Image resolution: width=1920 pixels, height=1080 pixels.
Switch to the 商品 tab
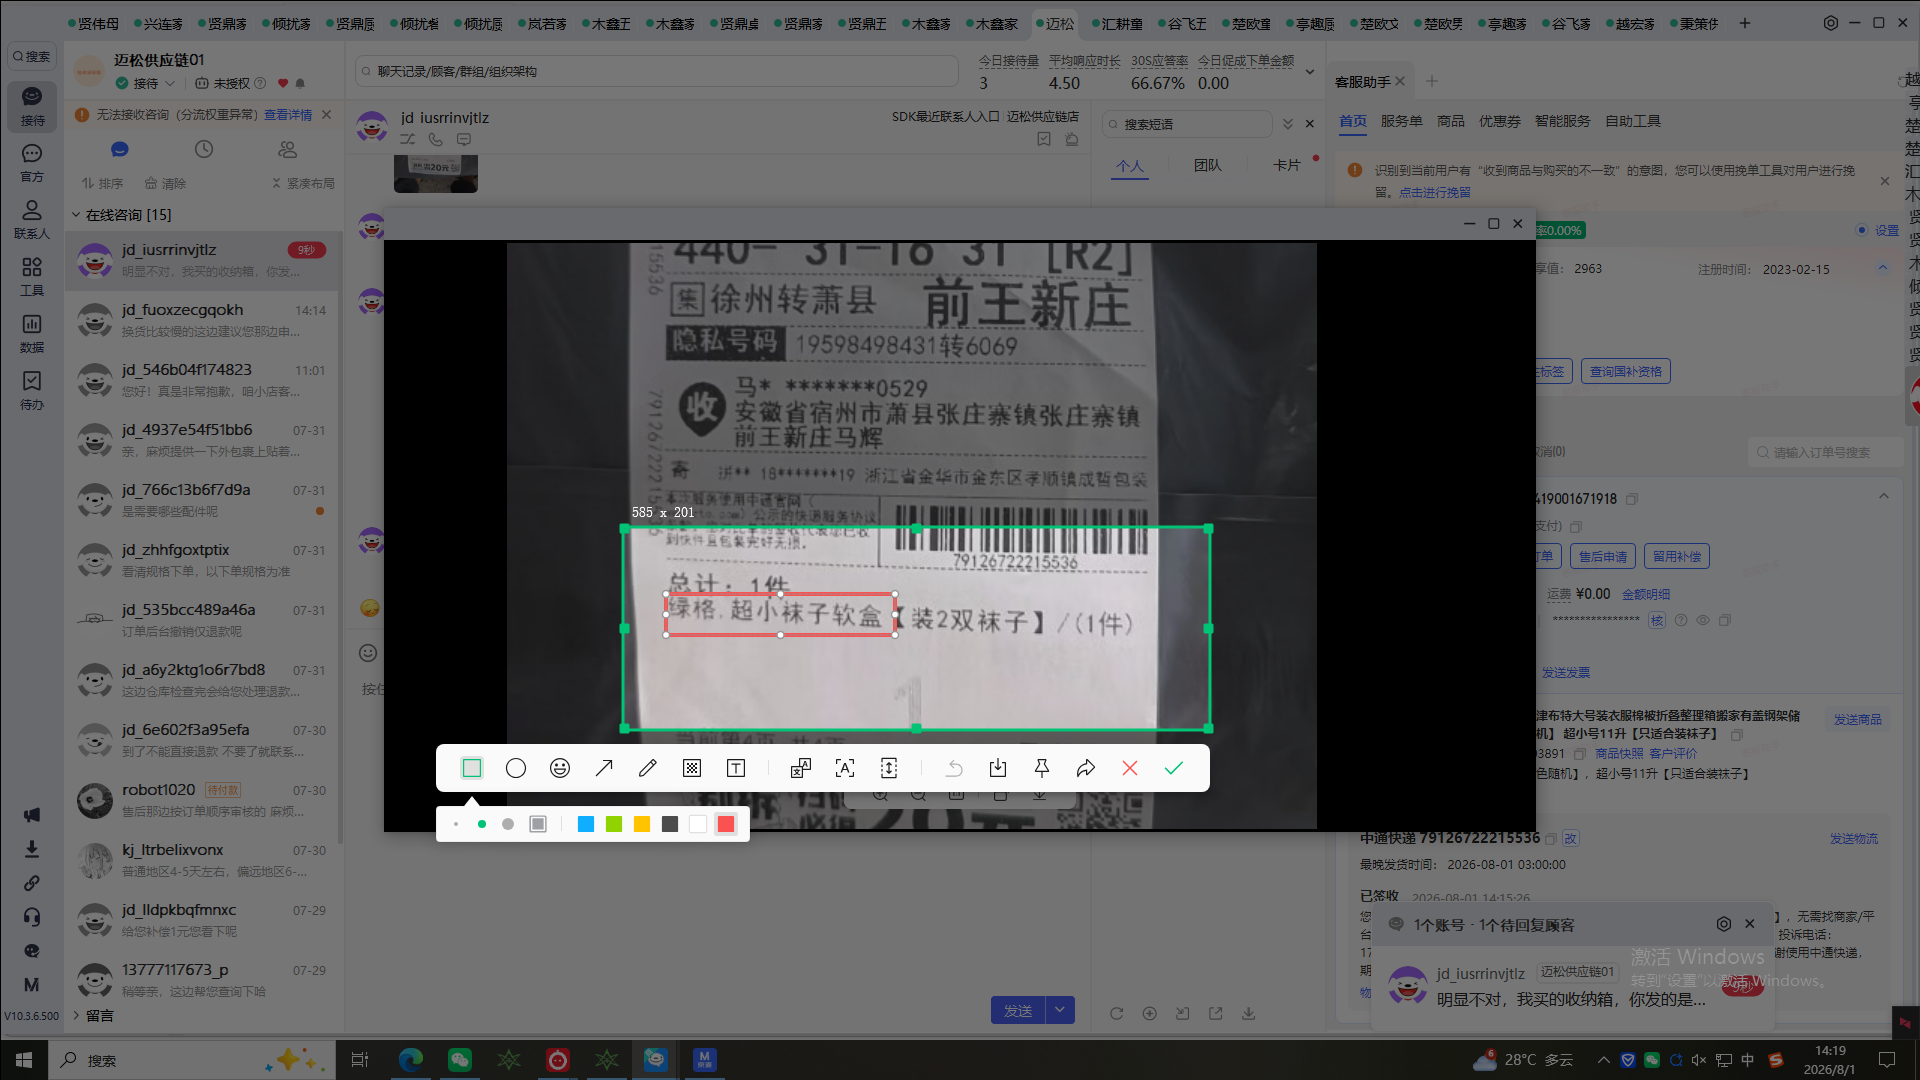point(1451,121)
